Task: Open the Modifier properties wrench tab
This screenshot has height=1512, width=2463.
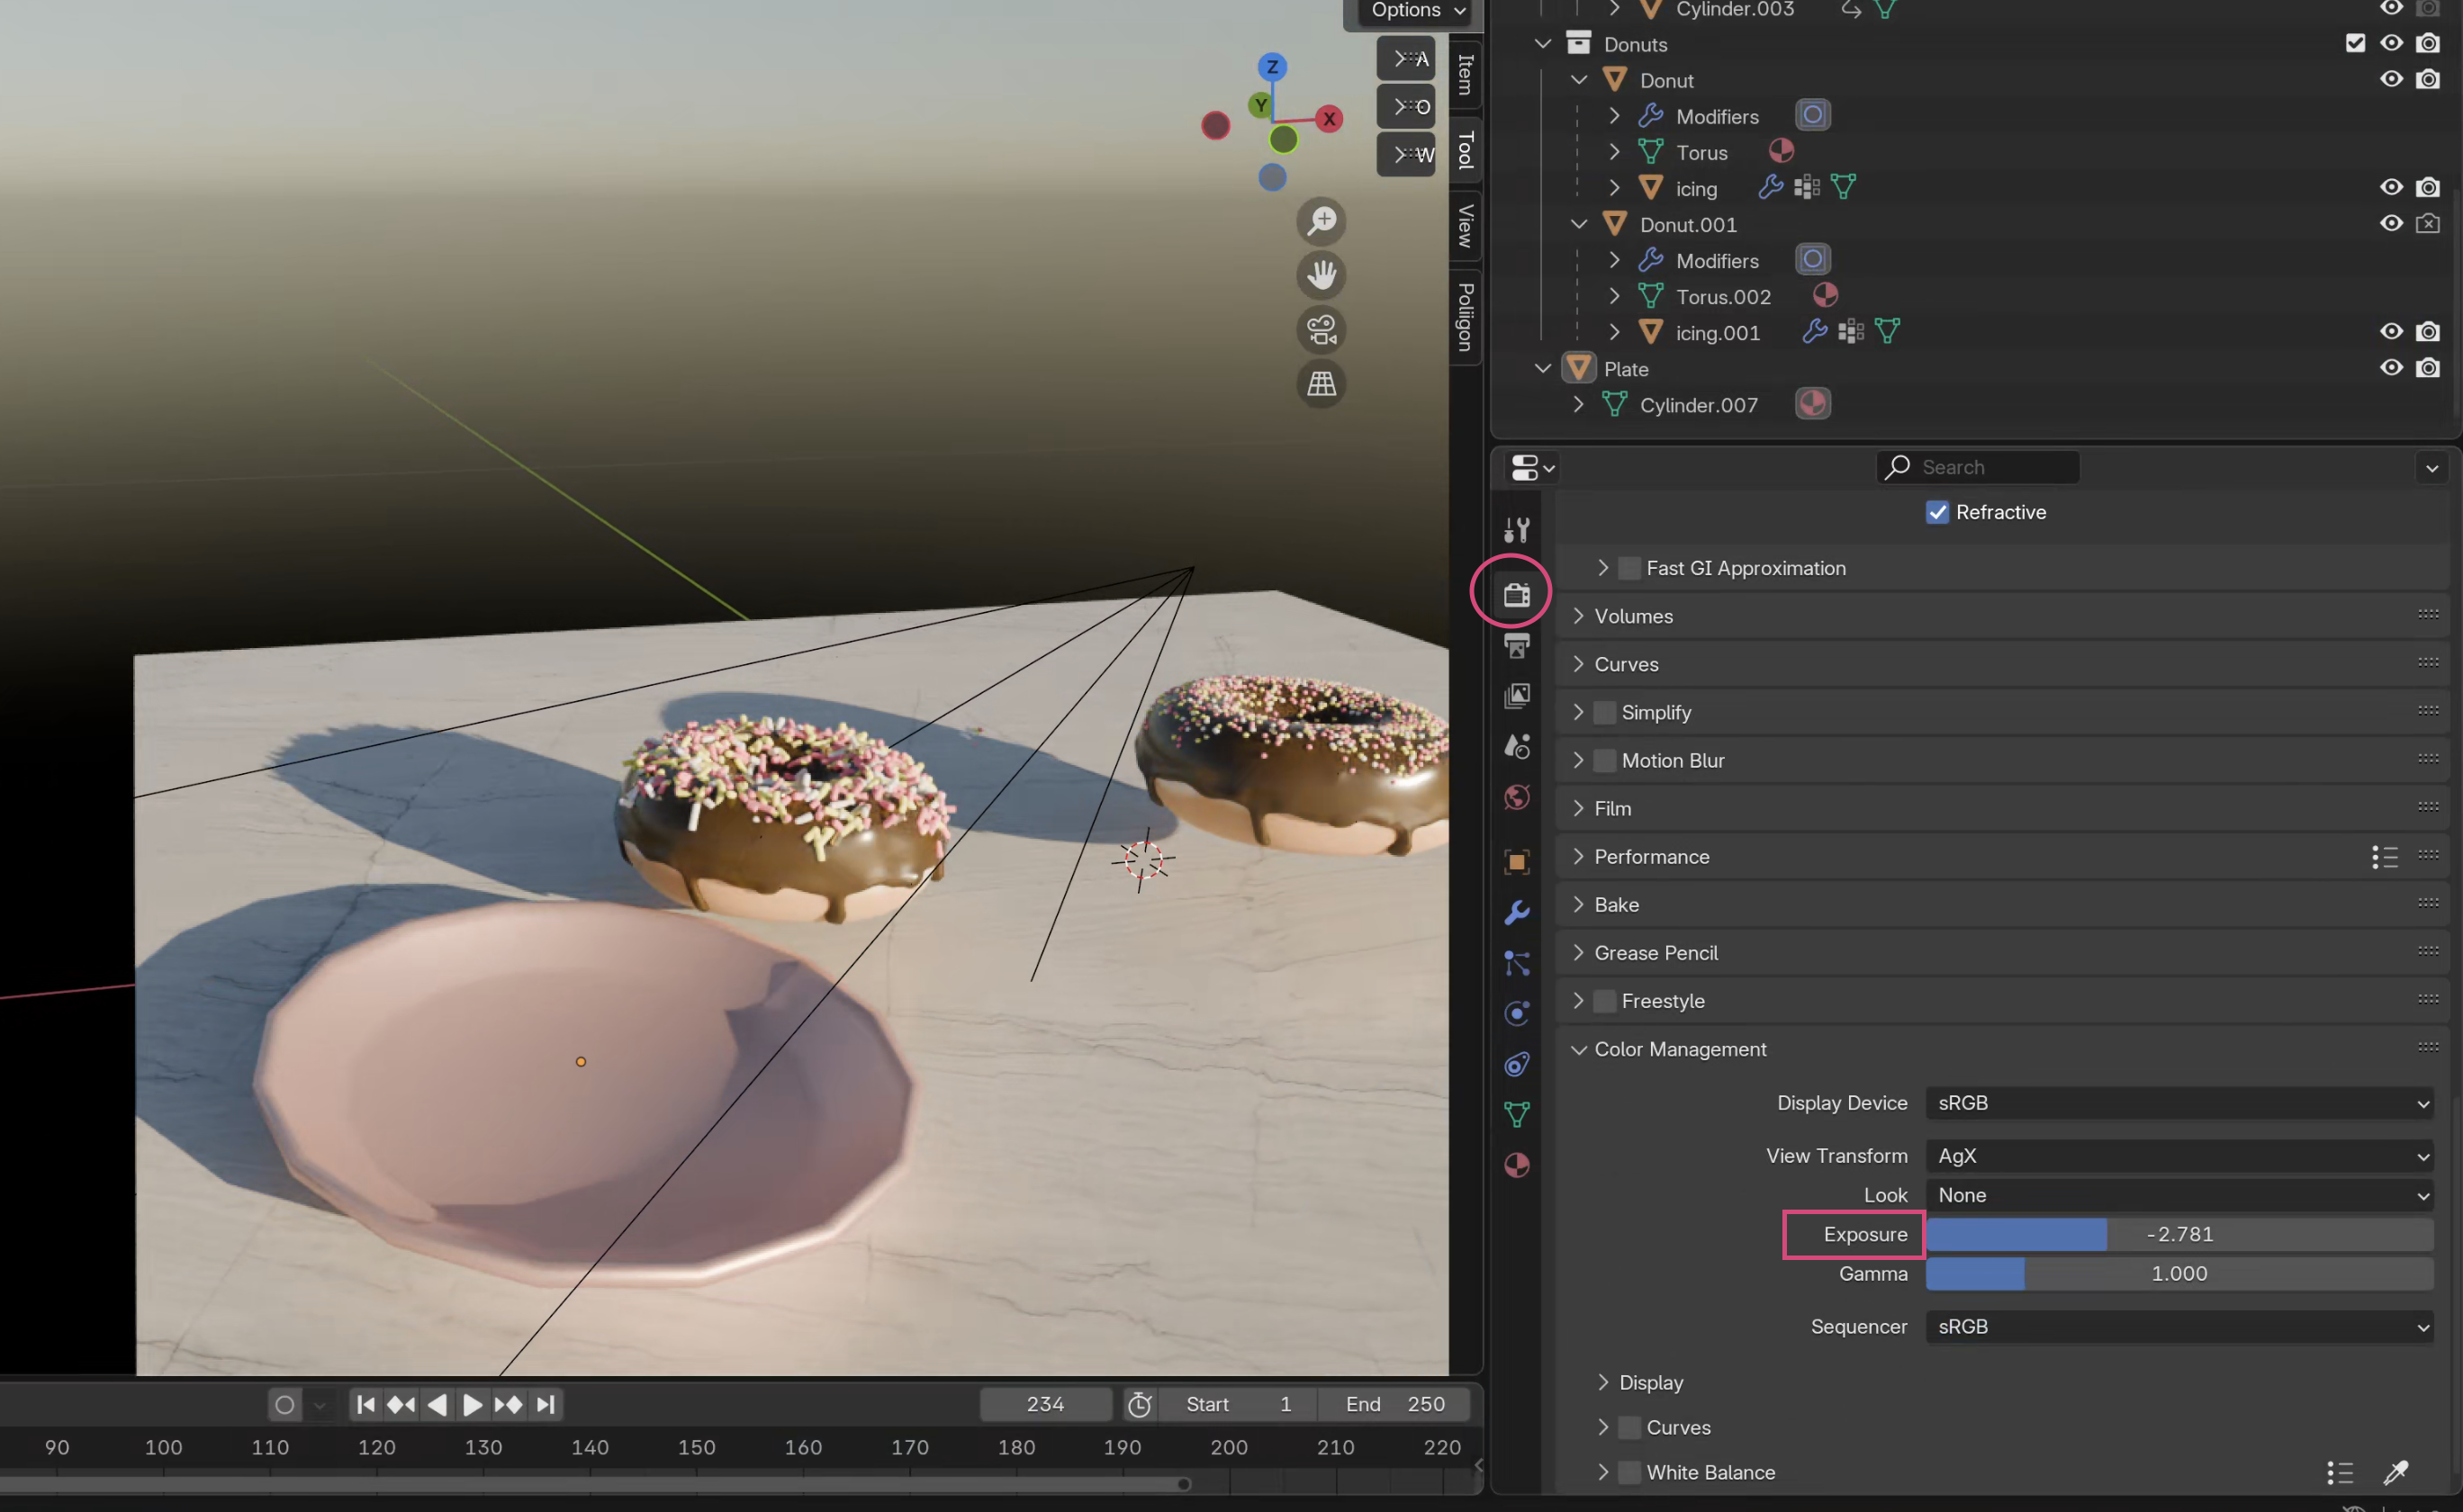Action: tap(1516, 912)
